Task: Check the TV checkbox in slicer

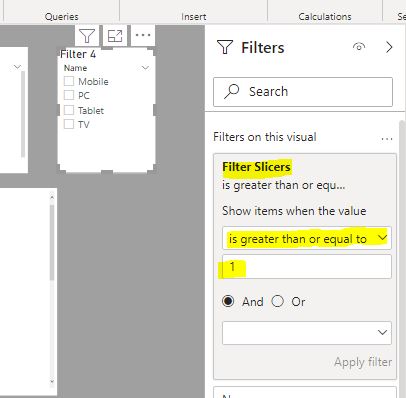Action: [69, 124]
